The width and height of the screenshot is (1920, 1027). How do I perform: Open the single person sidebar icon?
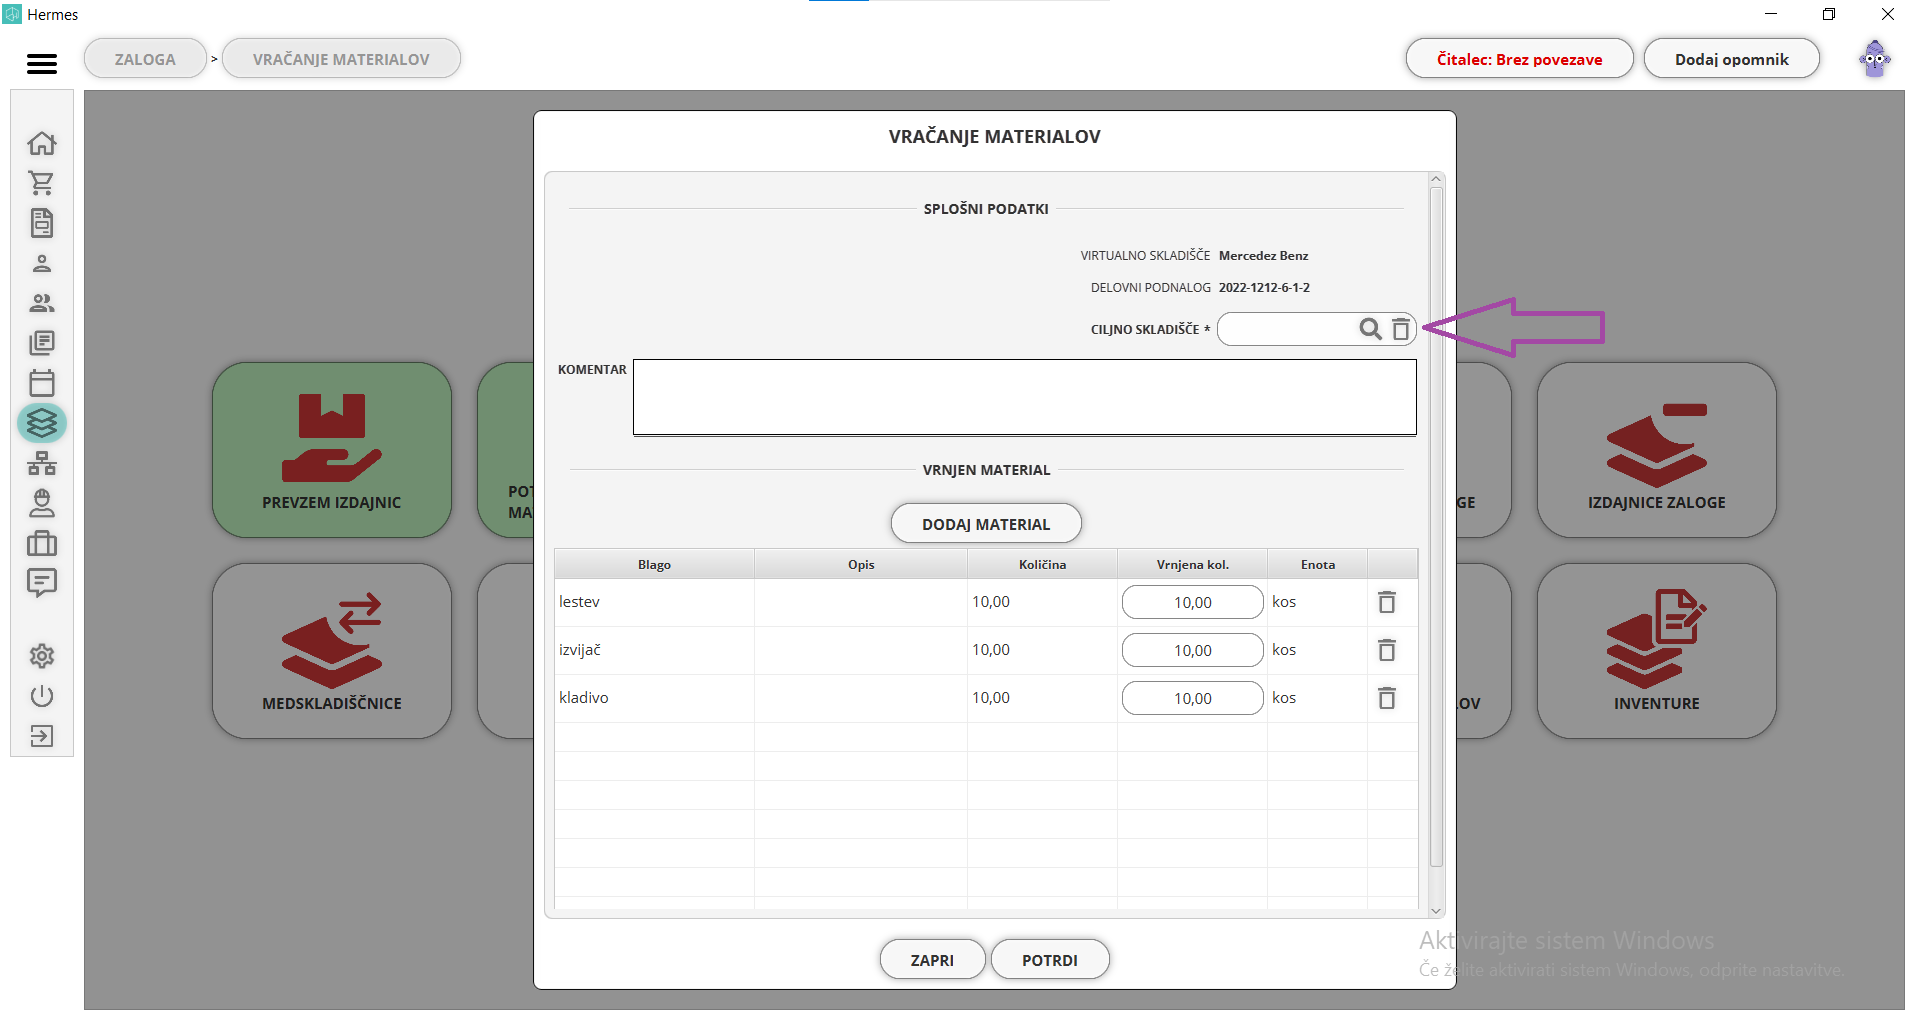coord(42,263)
